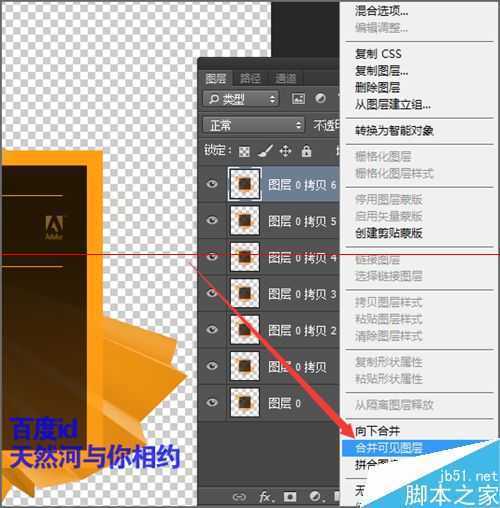Choose 删除图层 menu entry
Viewport: 500px width, 508px height.
(377, 88)
